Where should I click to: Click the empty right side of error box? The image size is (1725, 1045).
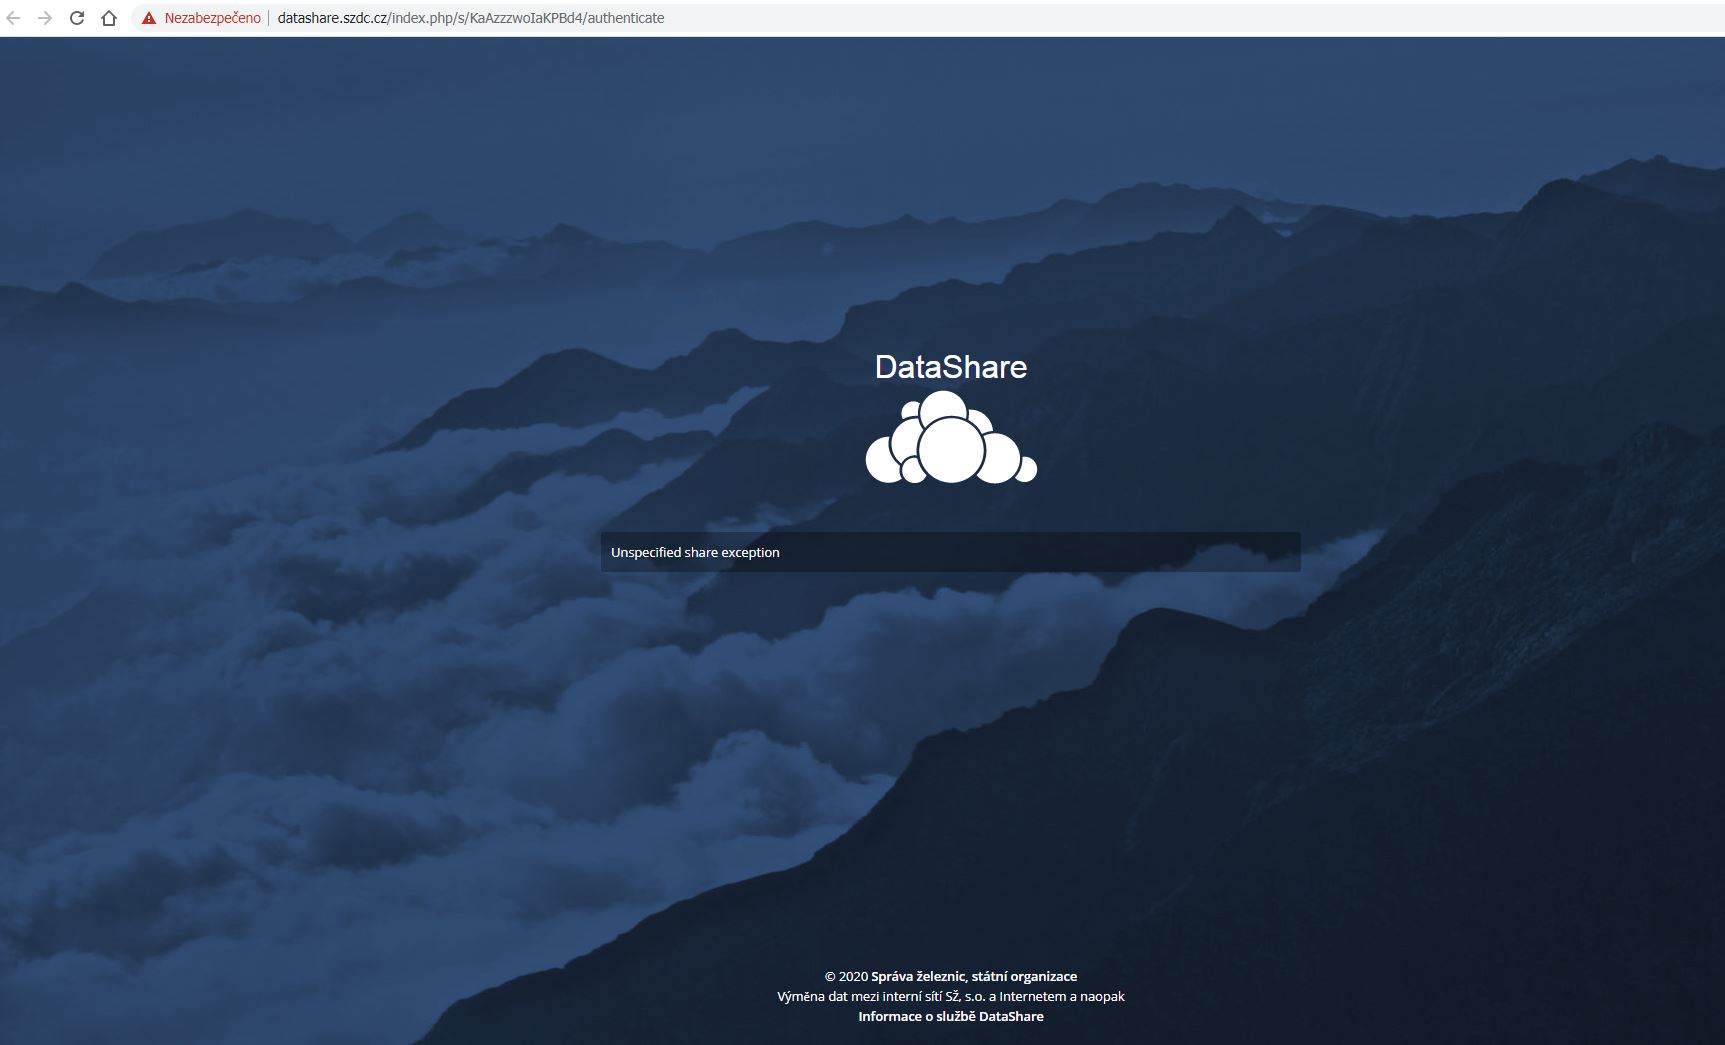pos(1150,552)
